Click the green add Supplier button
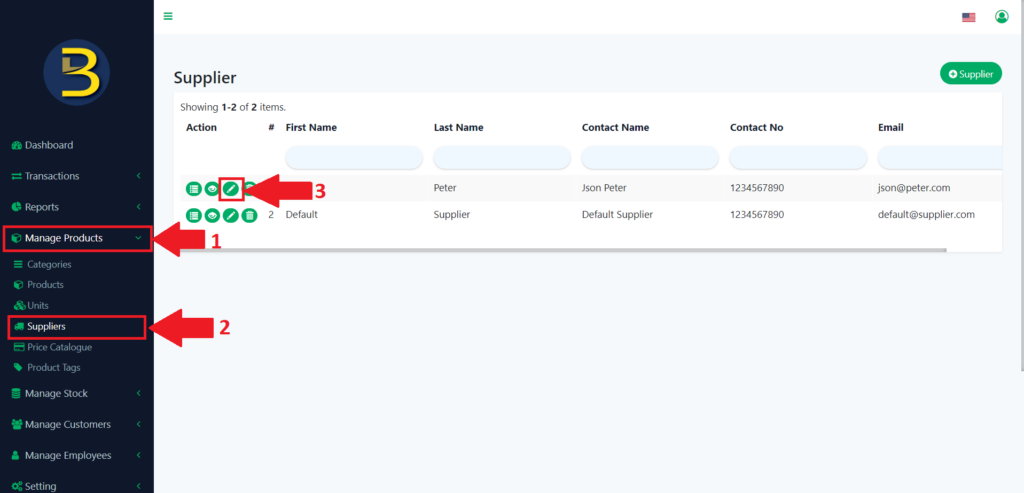 [970, 74]
